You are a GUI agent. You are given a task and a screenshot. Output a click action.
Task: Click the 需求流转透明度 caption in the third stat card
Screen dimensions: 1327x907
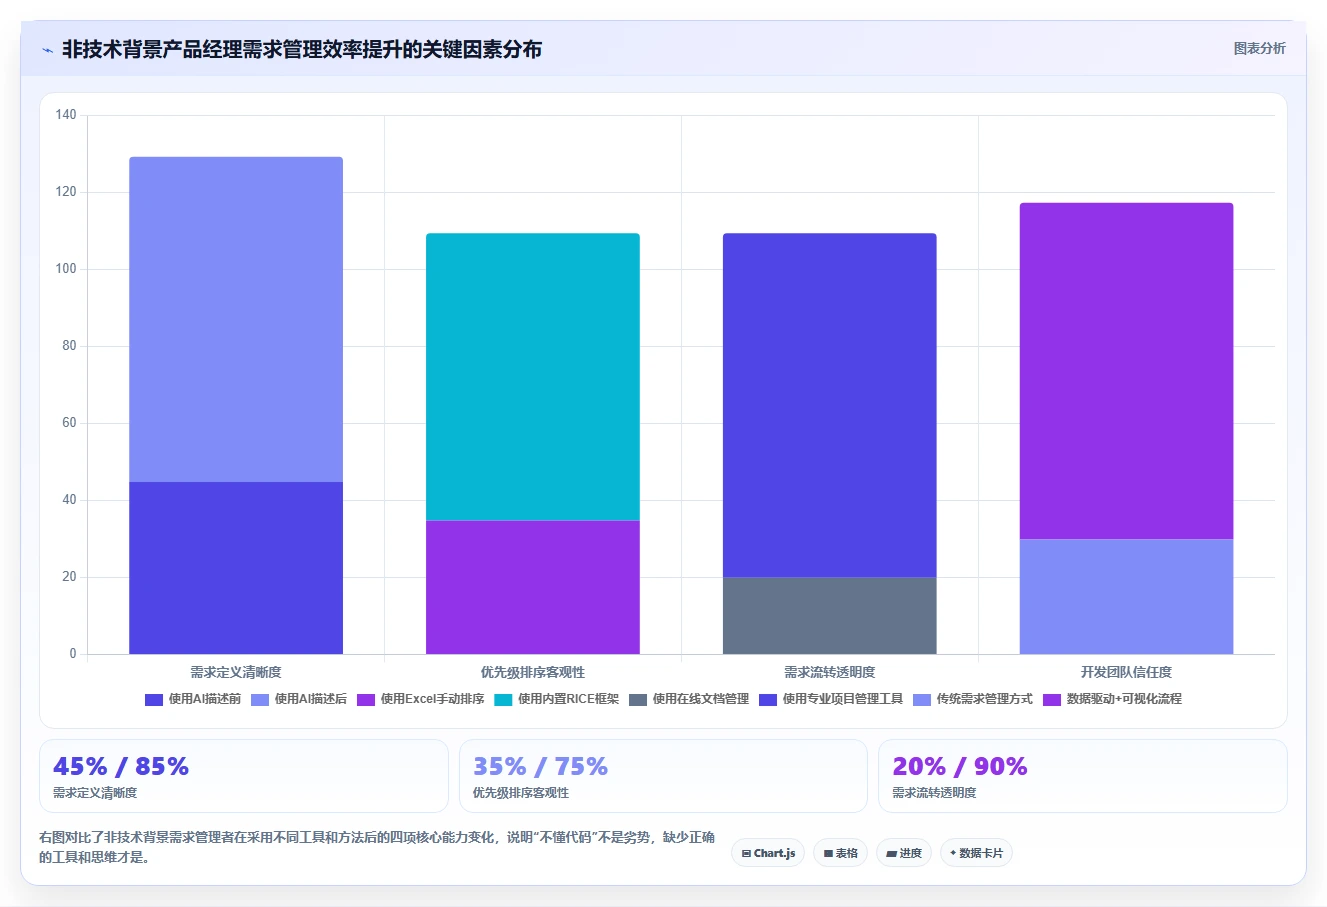[x=934, y=793]
